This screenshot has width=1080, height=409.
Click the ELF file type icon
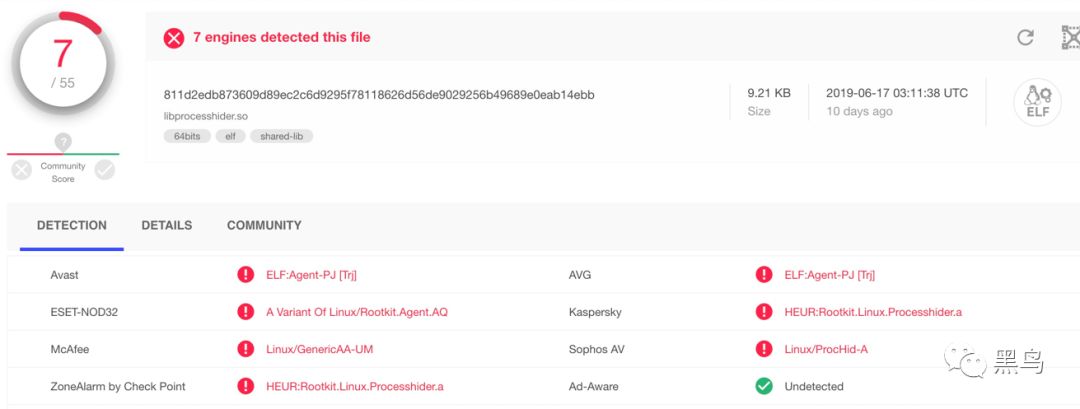pos(1038,103)
